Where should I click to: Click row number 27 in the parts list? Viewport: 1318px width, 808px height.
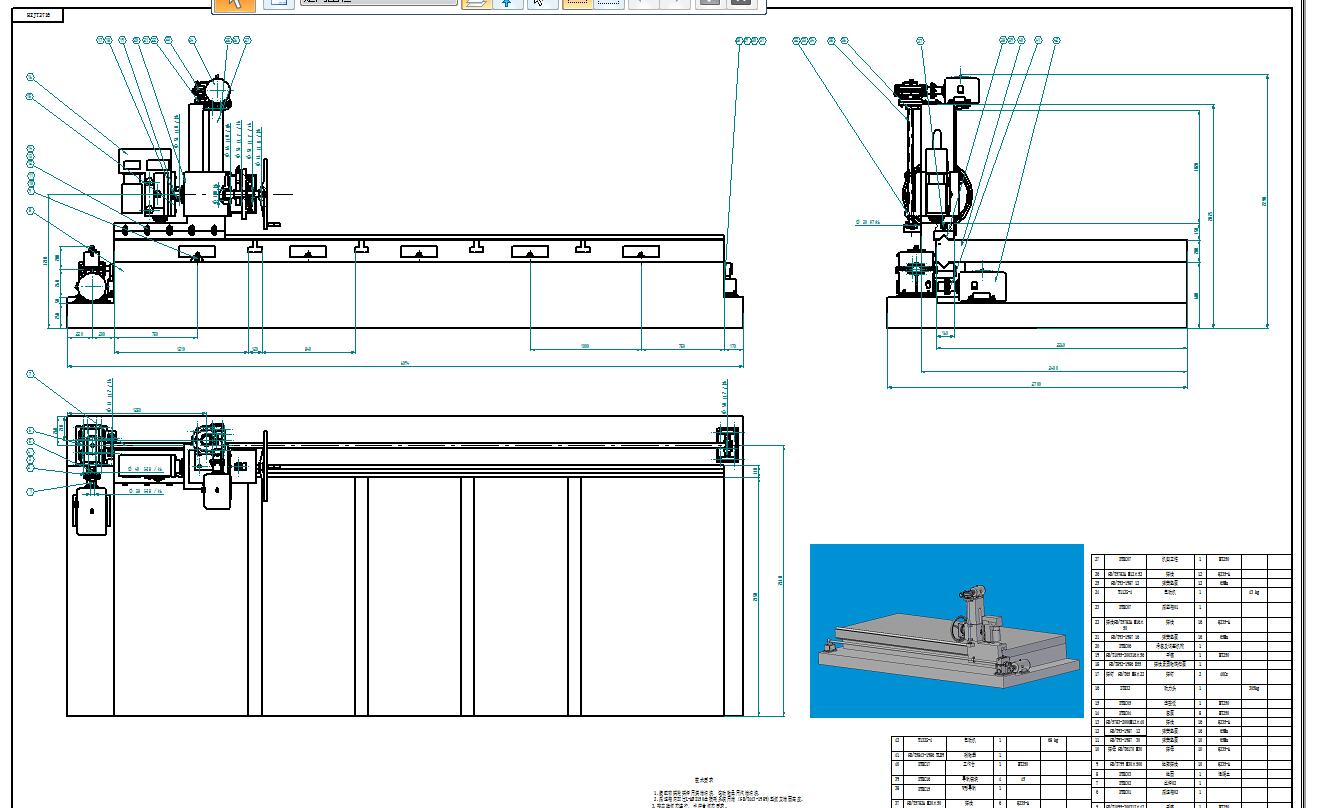coord(1097,560)
